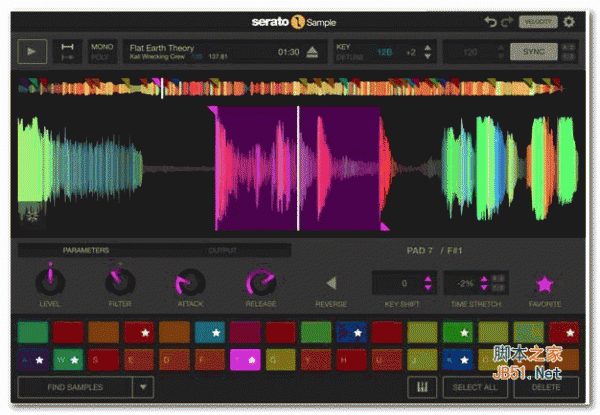Increase Time Stretch with up arrow
Viewport: 600px width, 415px height.
pyautogui.click(x=484, y=279)
